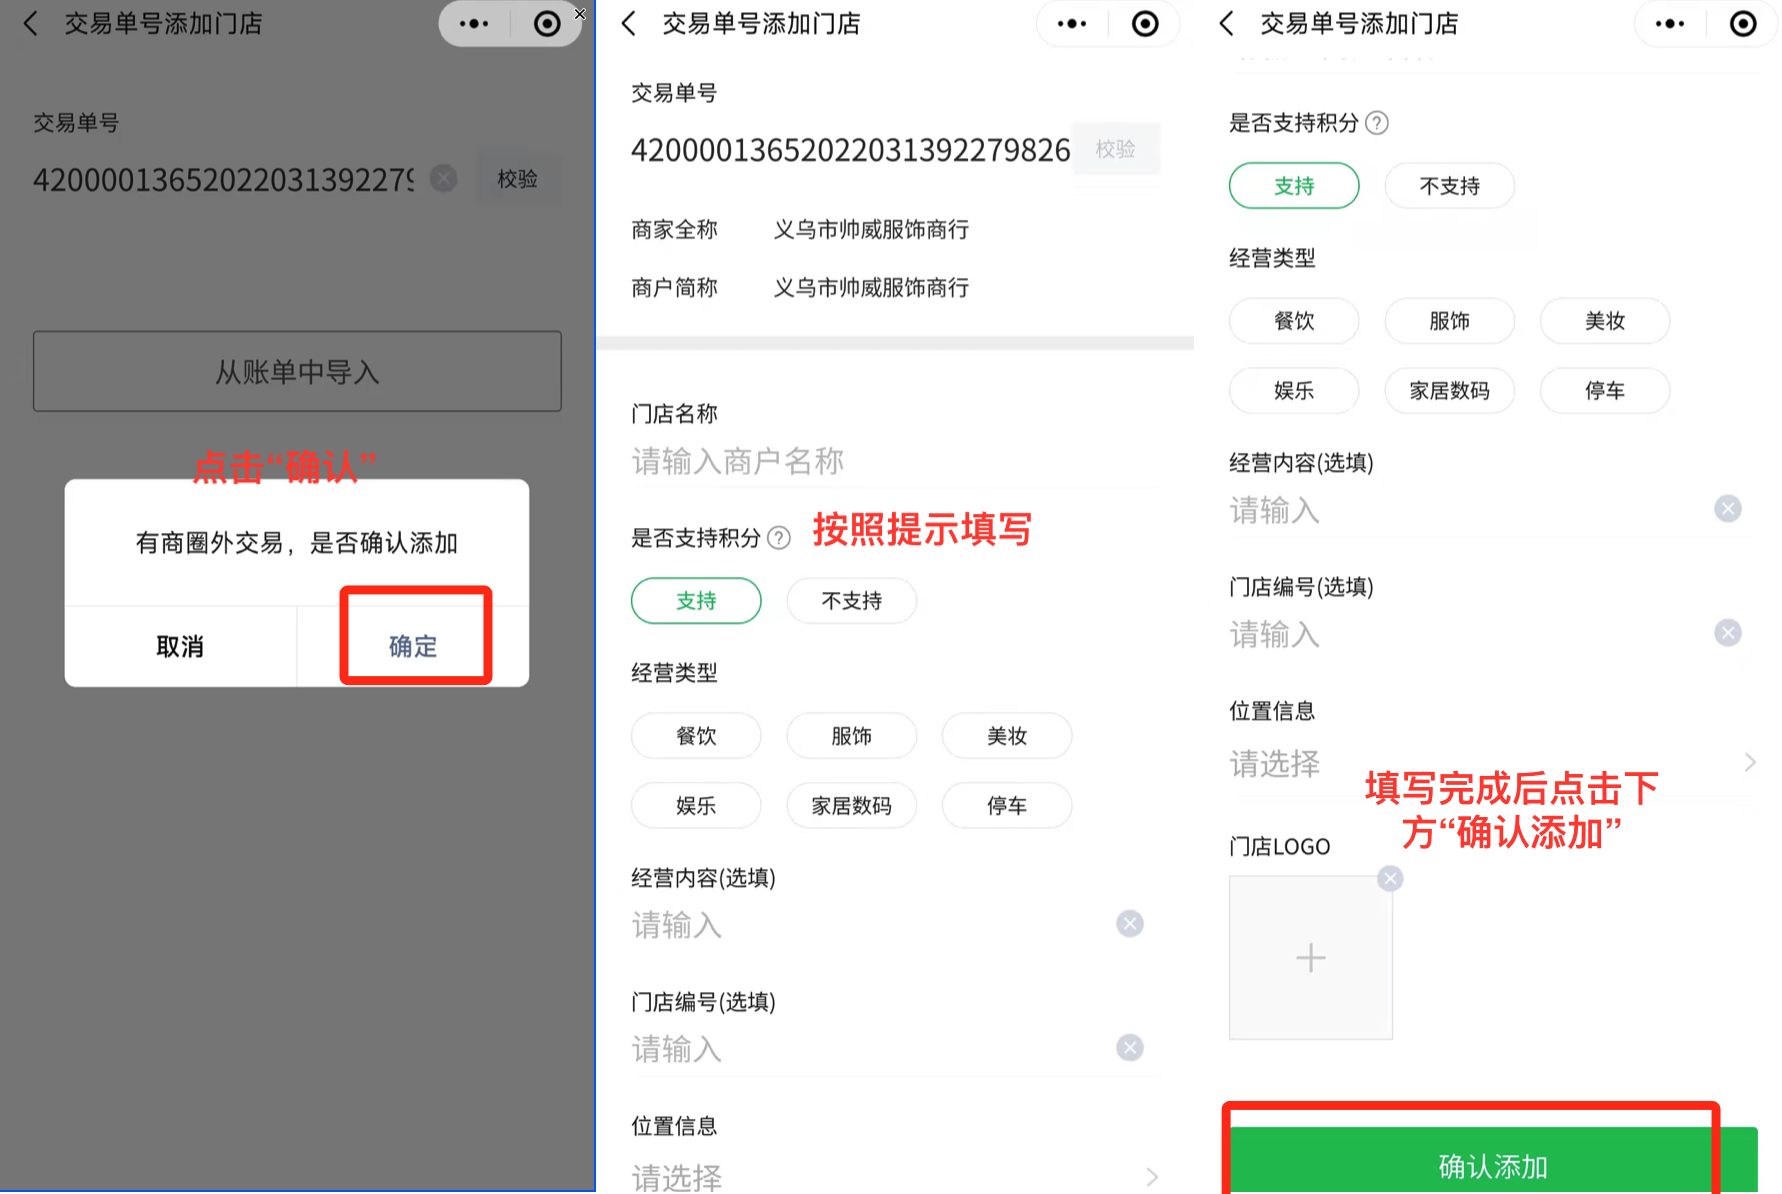This screenshot has height=1194, width=1782.
Task: Select 支持 points option in the middle panel
Action: pyautogui.click(x=696, y=601)
